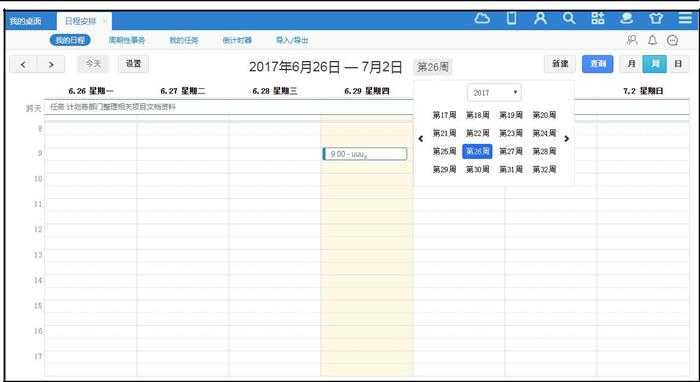Open the 我的任务 sub-tab
Viewport: 700px width, 382px height.
pos(183,40)
